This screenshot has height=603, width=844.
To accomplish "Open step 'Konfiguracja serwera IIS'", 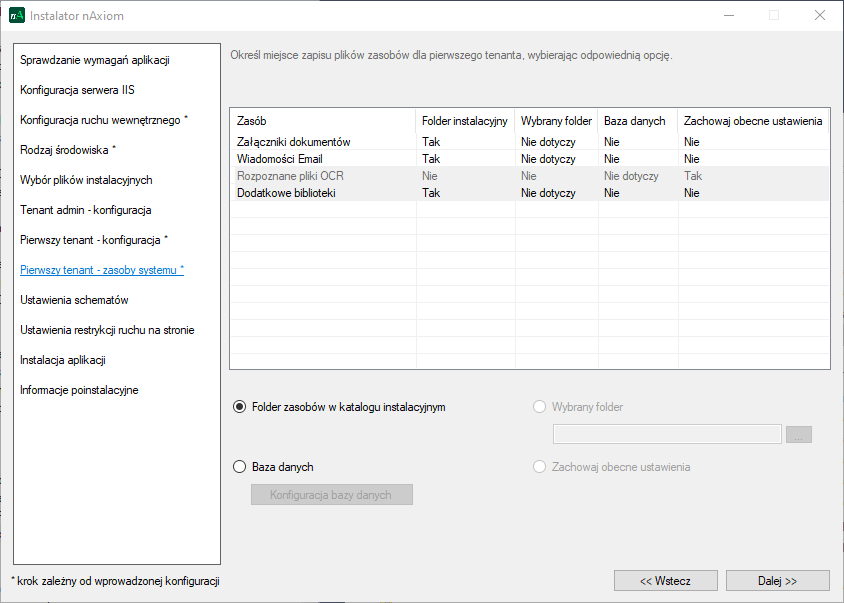I will [x=77, y=90].
